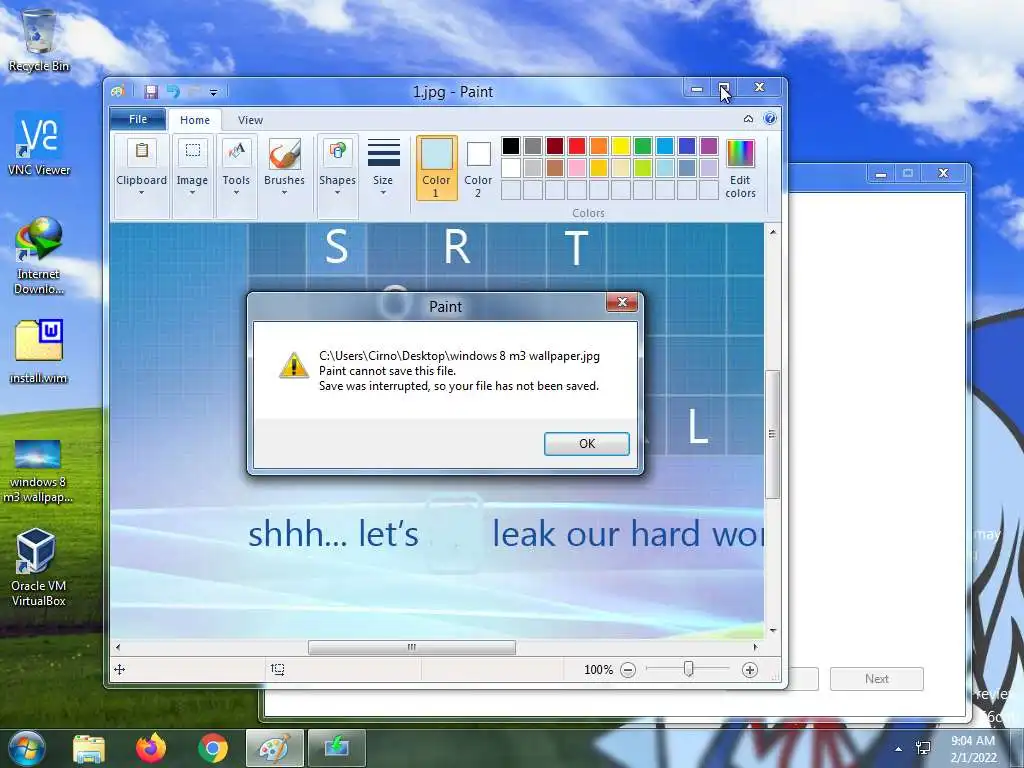Launch Chrome from the taskbar
1024x768 pixels.
pos(212,748)
